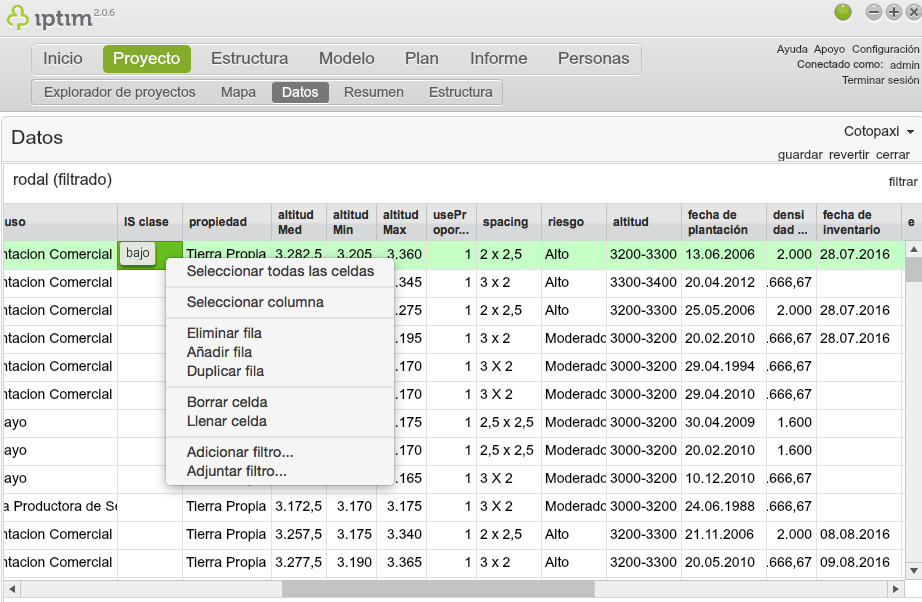Screen dimensions: 922x602
Task: Click the 'filtrar' link
Action: tap(901, 181)
